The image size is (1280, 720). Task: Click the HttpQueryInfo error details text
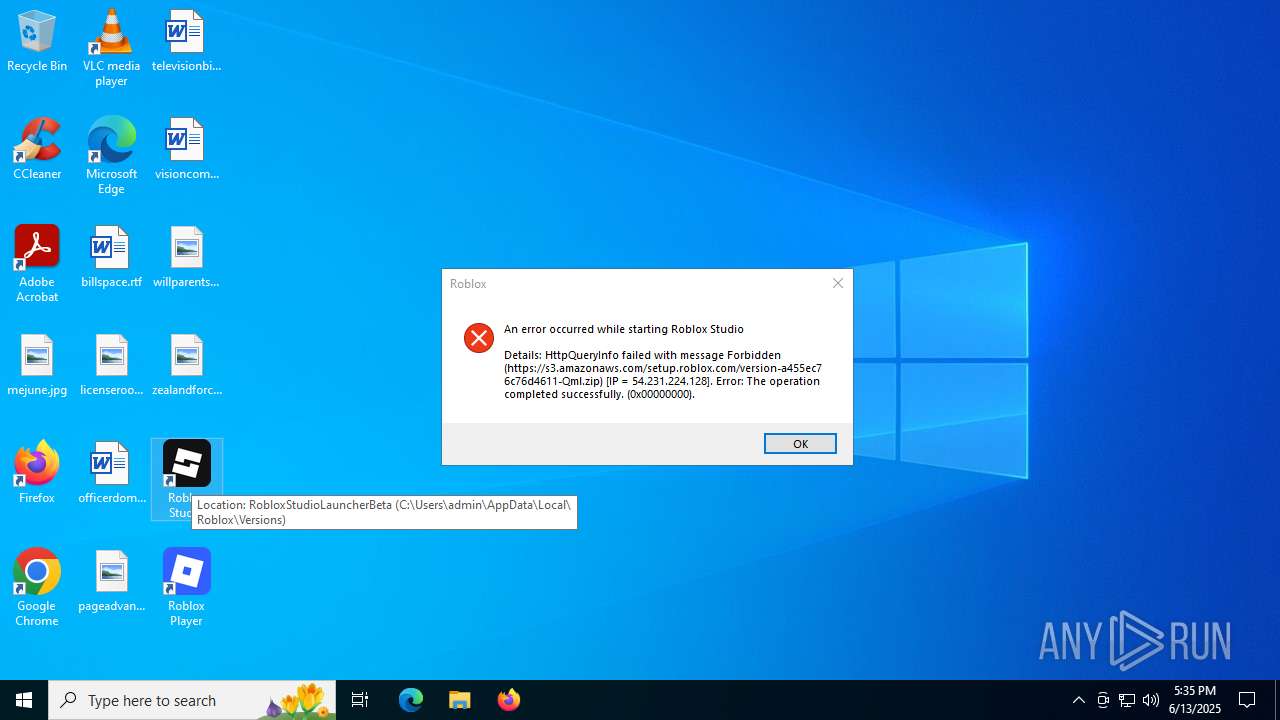click(x=663, y=374)
